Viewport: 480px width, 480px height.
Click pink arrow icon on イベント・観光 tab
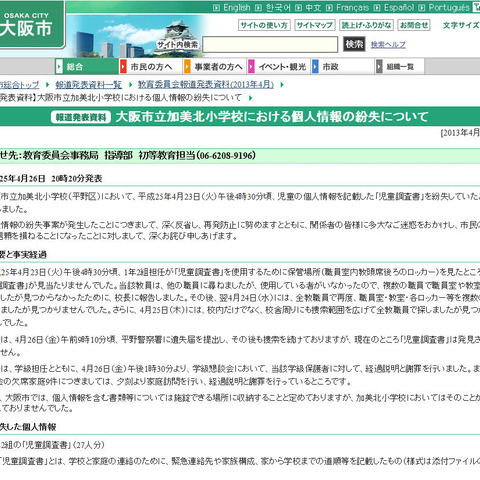pyautogui.click(x=251, y=67)
